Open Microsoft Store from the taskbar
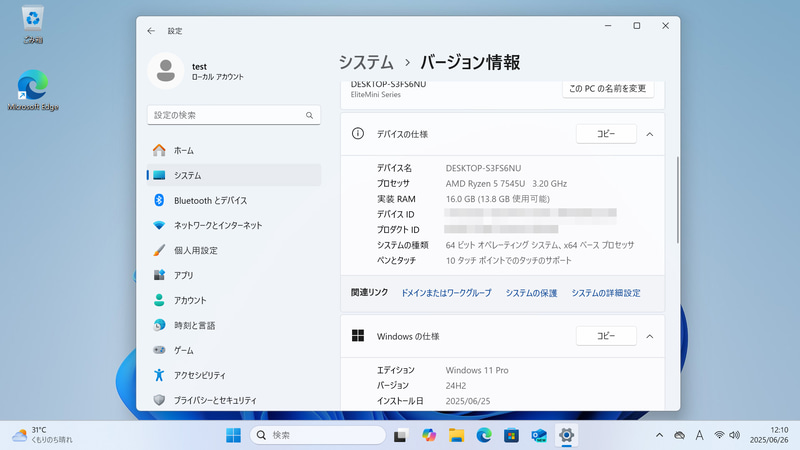 (x=511, y=435)
